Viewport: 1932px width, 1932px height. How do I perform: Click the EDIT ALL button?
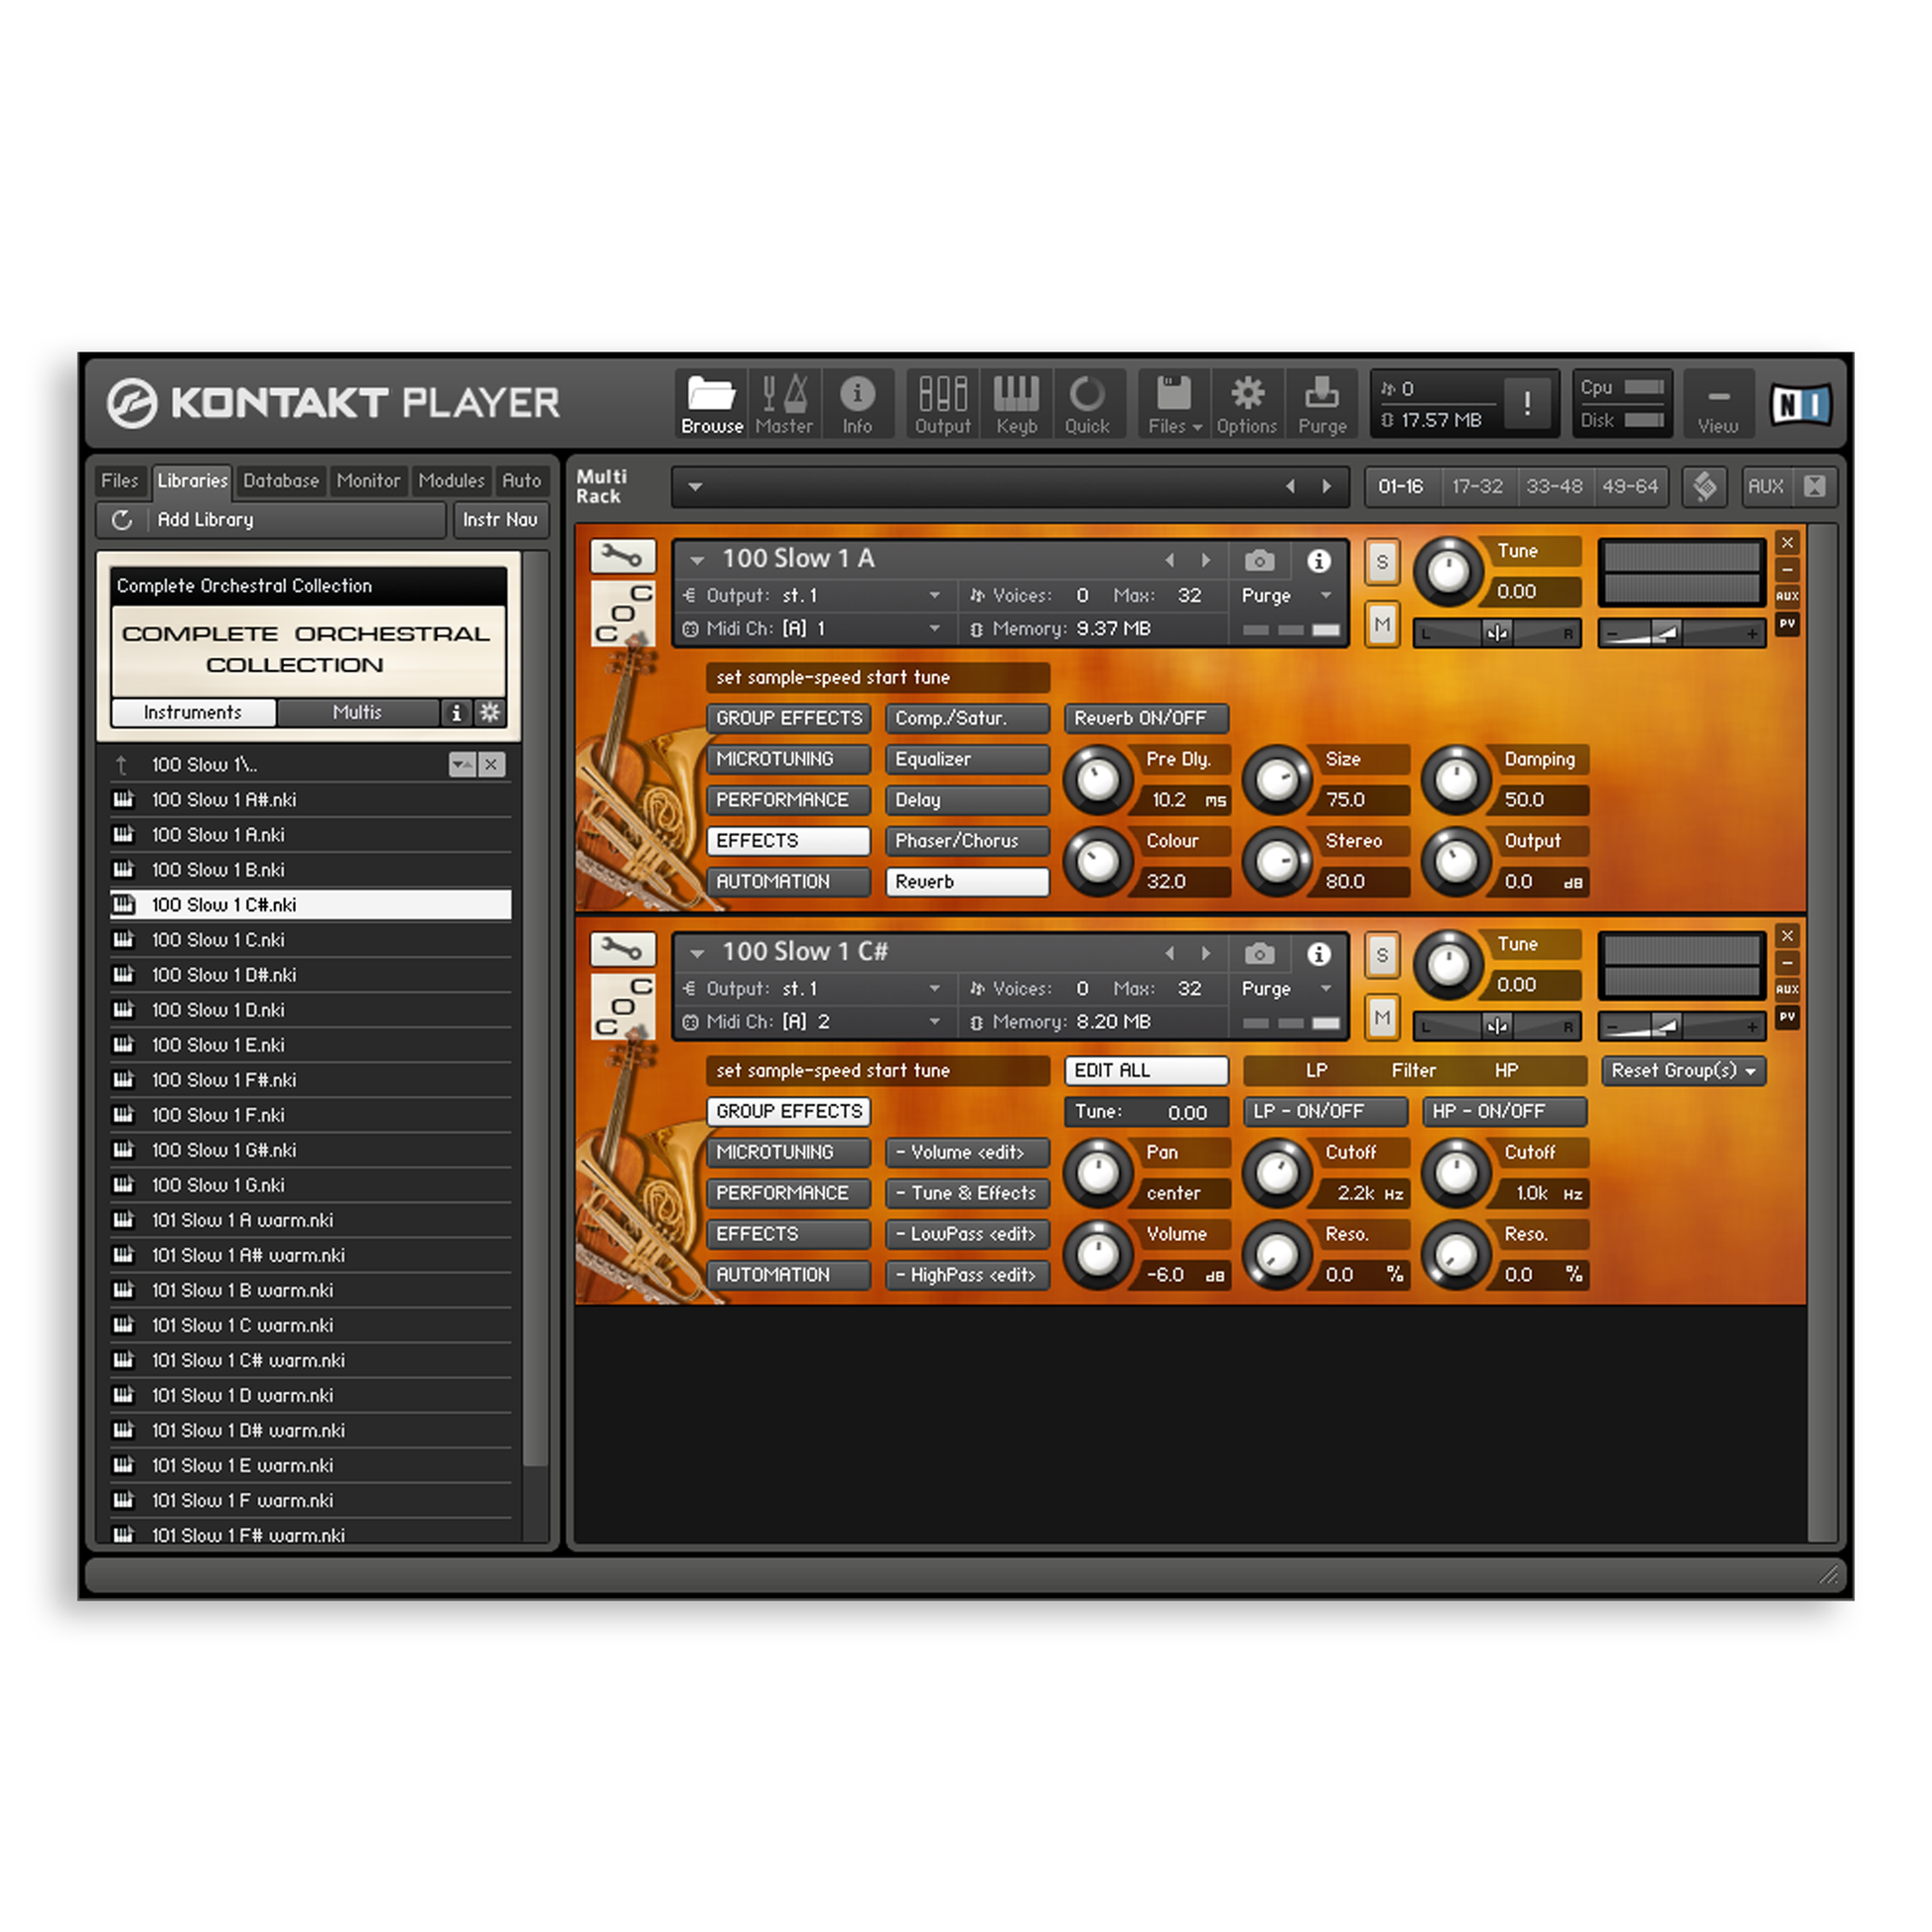click(x=1146, y=1070)
